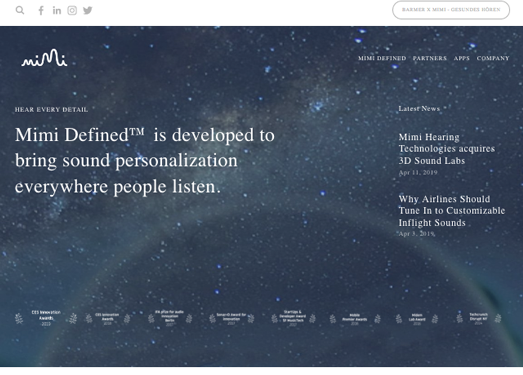
Task: Open the LinkedIn icon
Action: [x=57, y=10]
